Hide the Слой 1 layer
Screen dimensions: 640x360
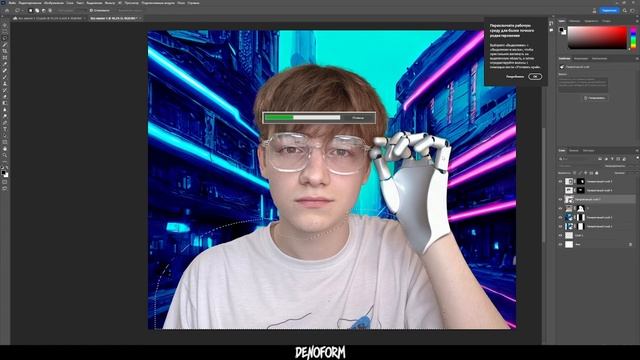pos(560,236)
